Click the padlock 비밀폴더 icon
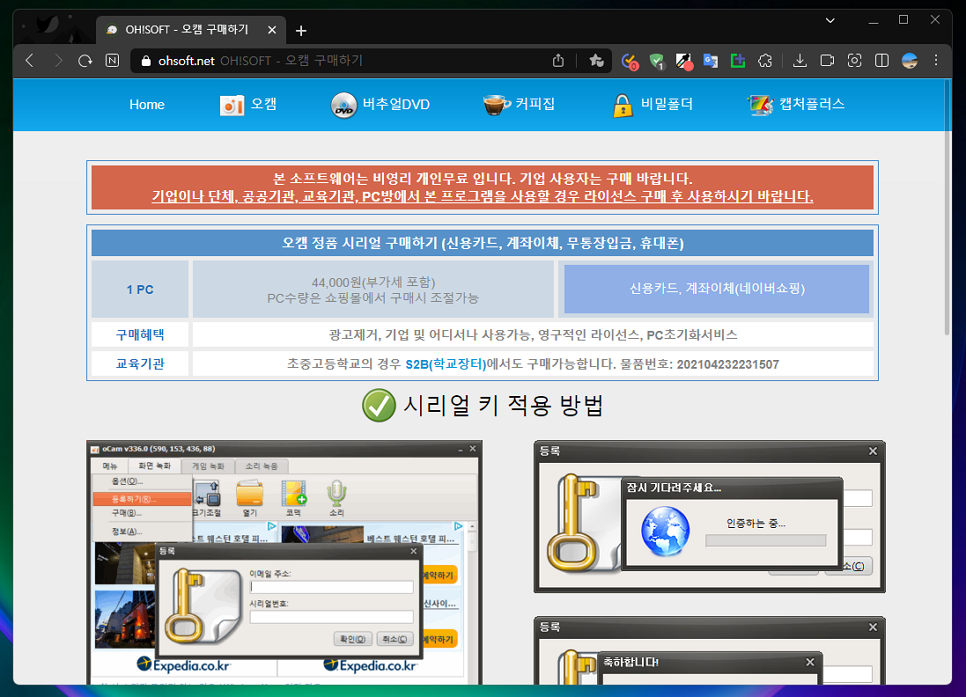966x697 pixels. 623,105
